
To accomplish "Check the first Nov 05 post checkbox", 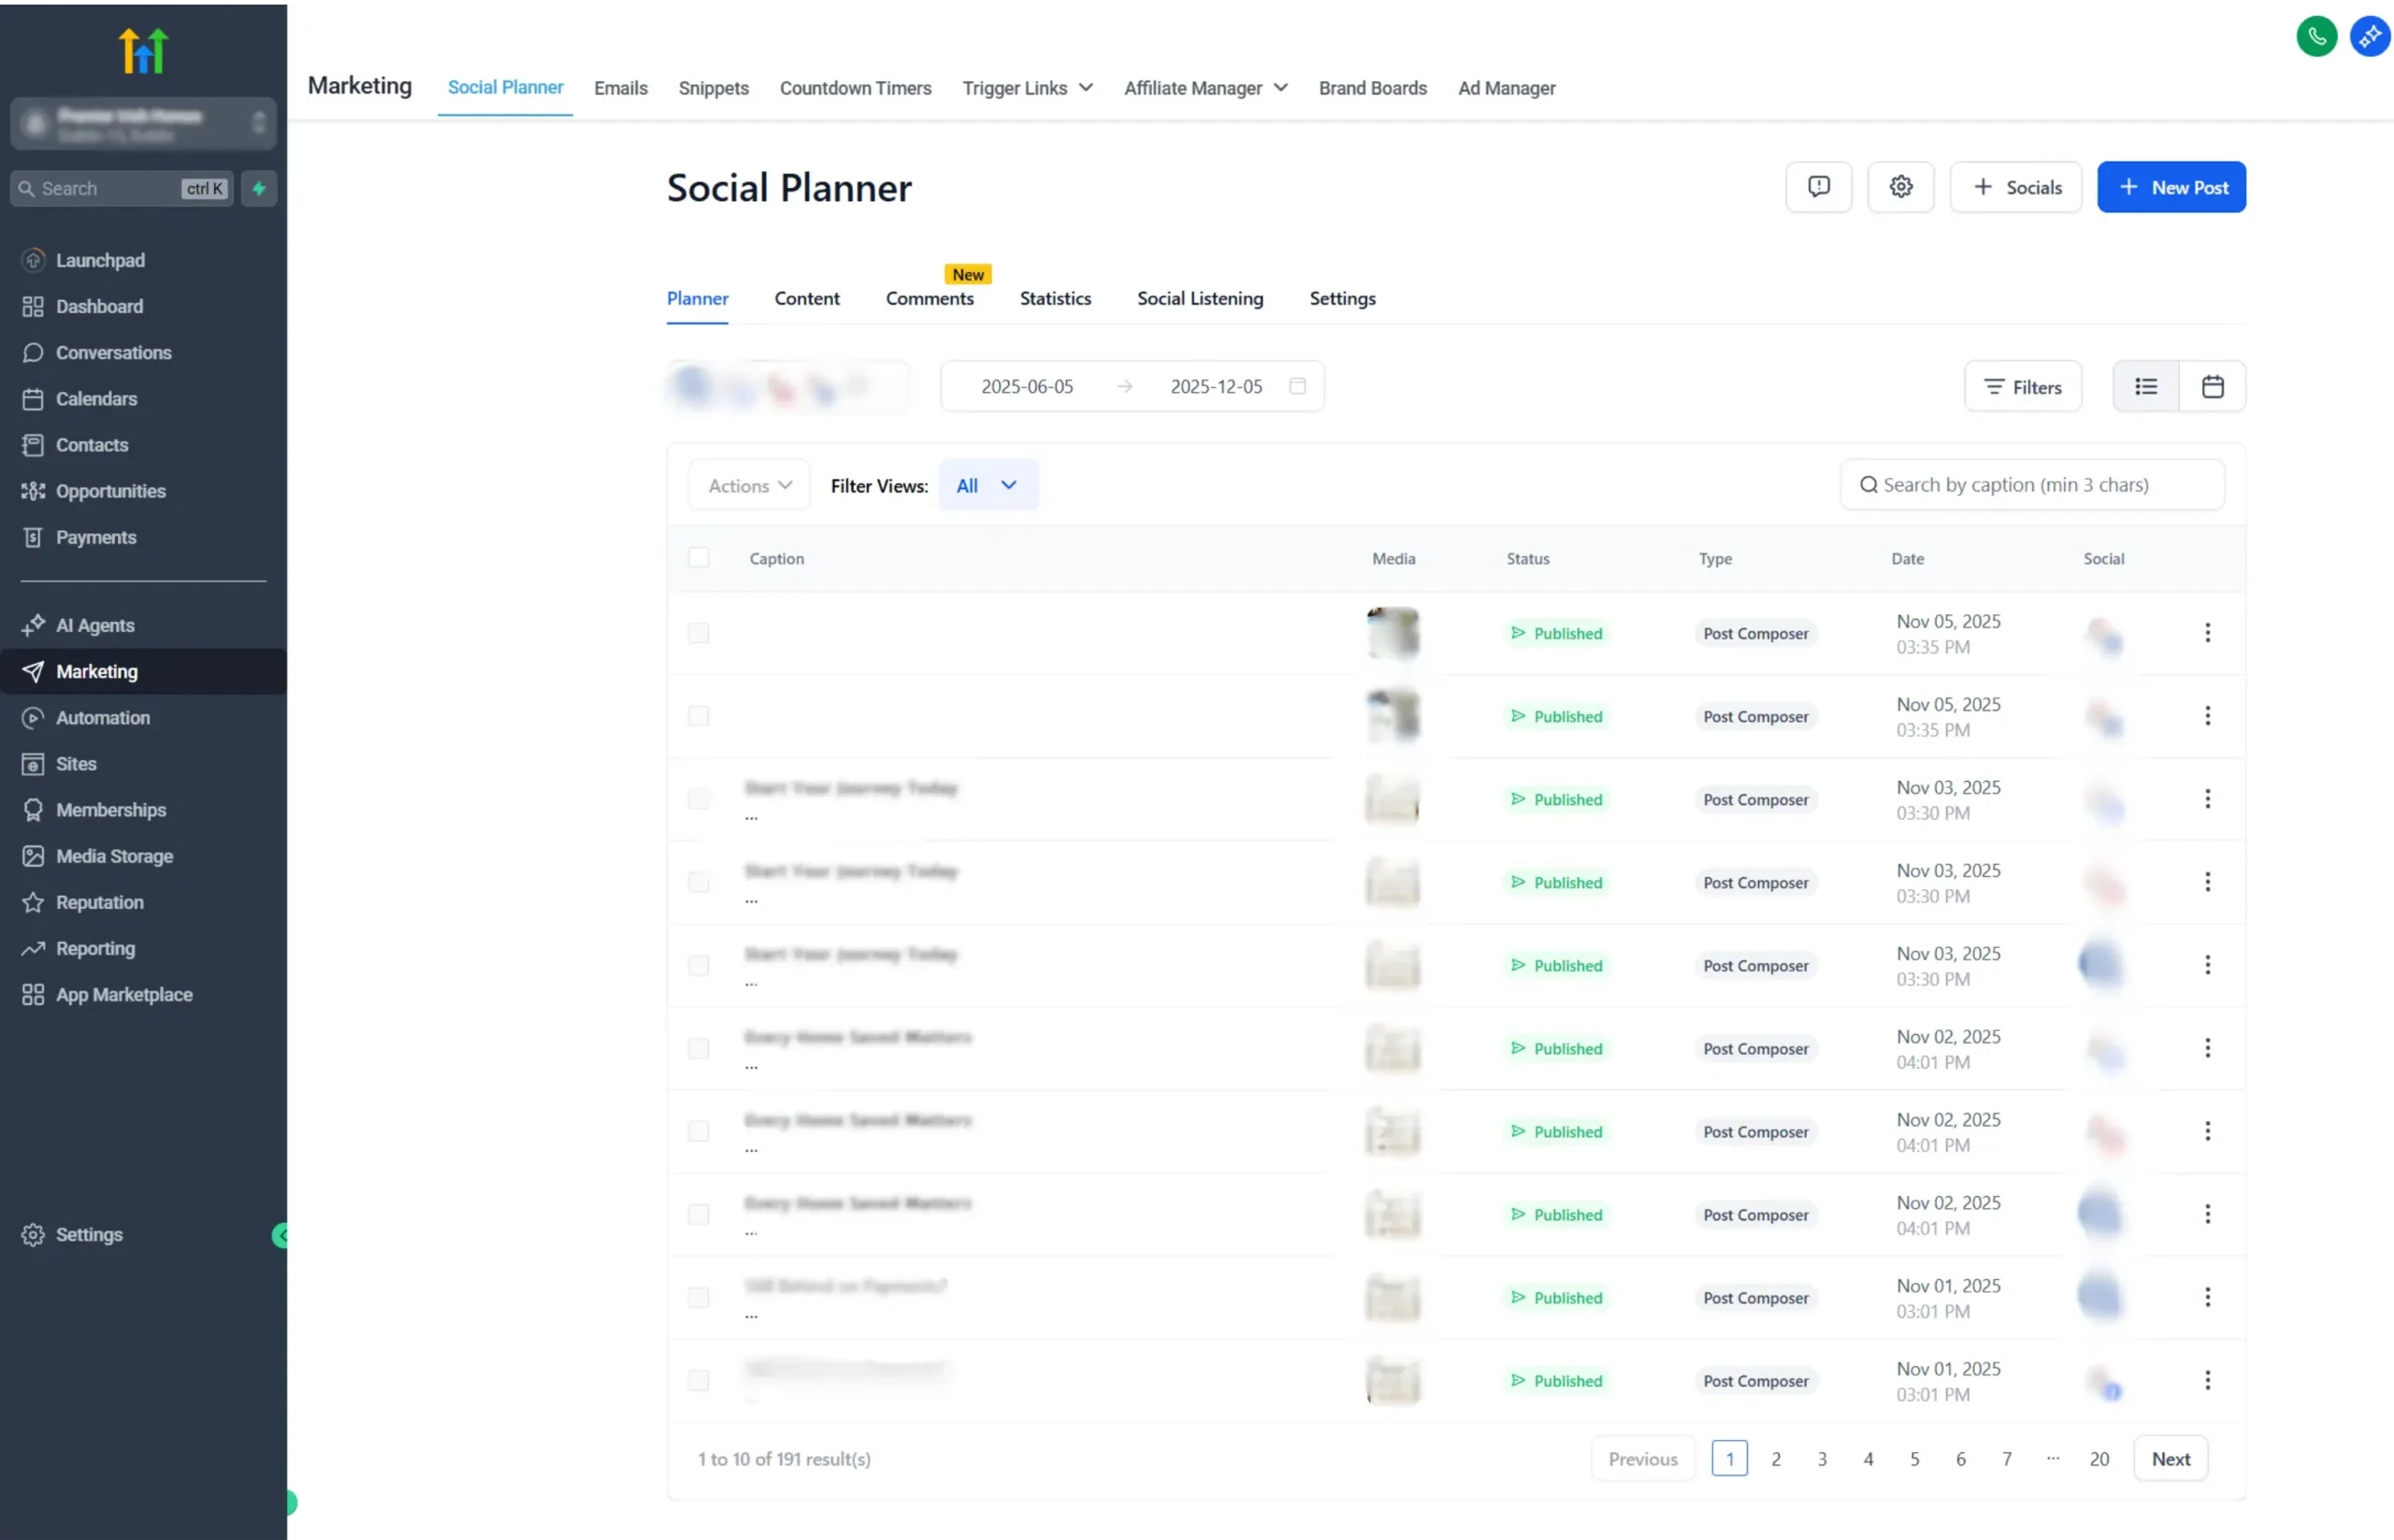I will pyautogui.click(x=698, y=633).
